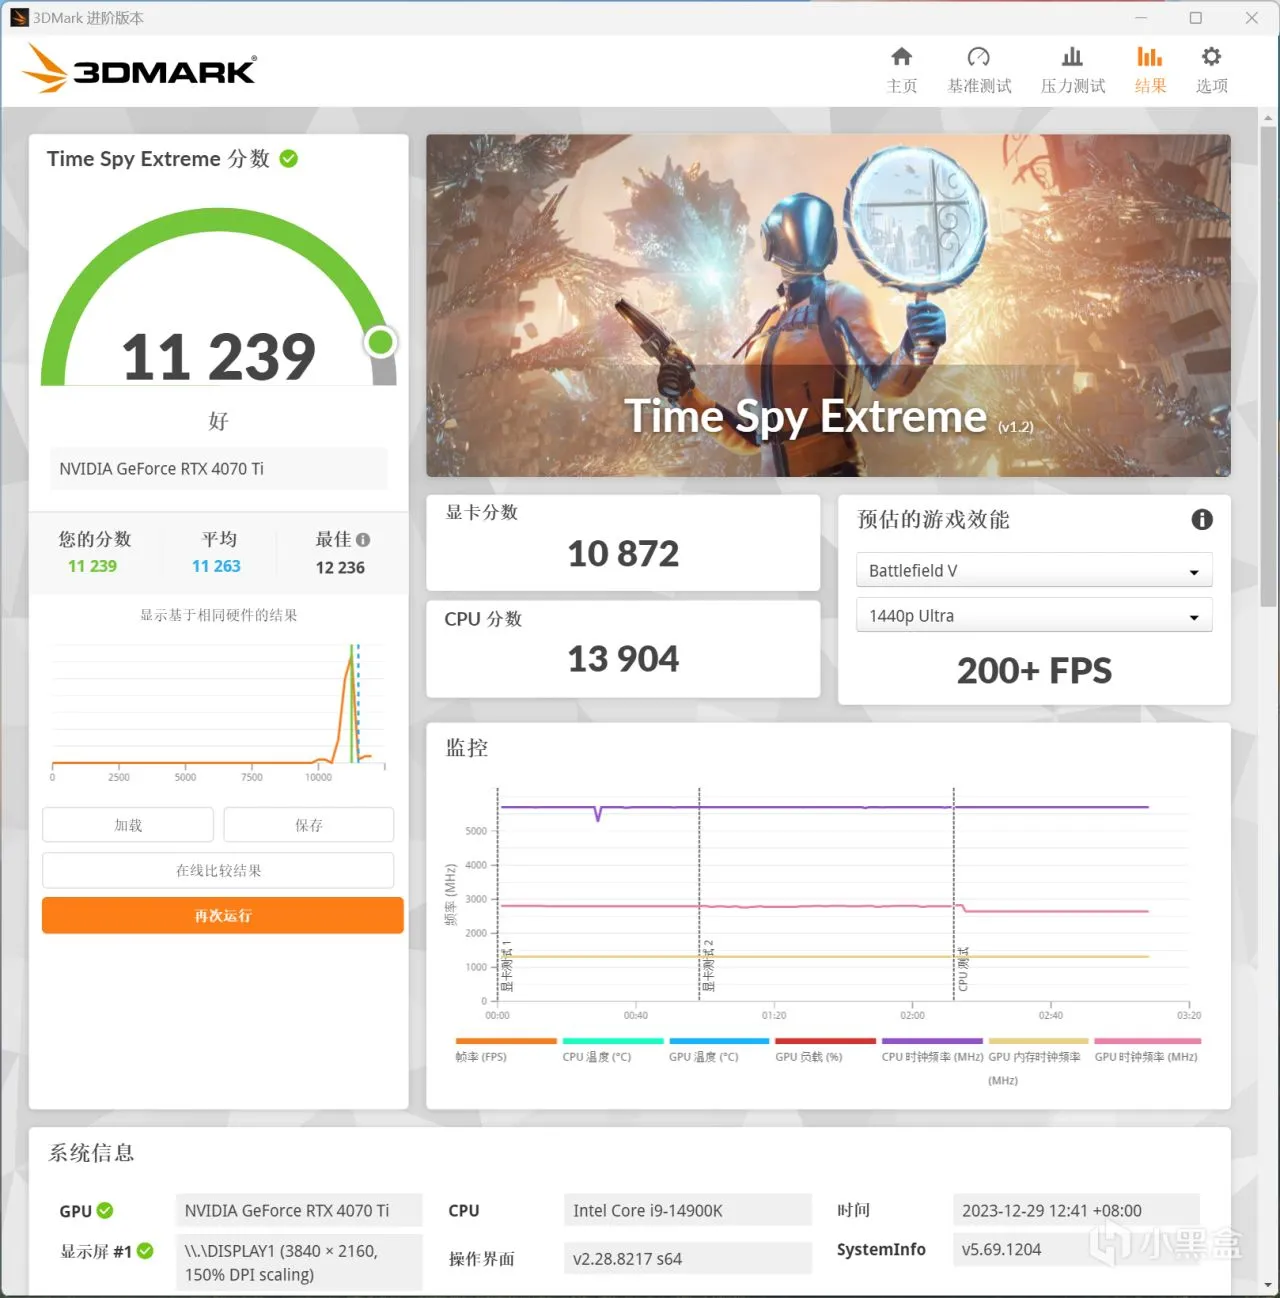This screenshot has width=1280, height=1298.
Task: Expand the 1440p Ultra resolution dropdown
Action: pos(1034,616)
